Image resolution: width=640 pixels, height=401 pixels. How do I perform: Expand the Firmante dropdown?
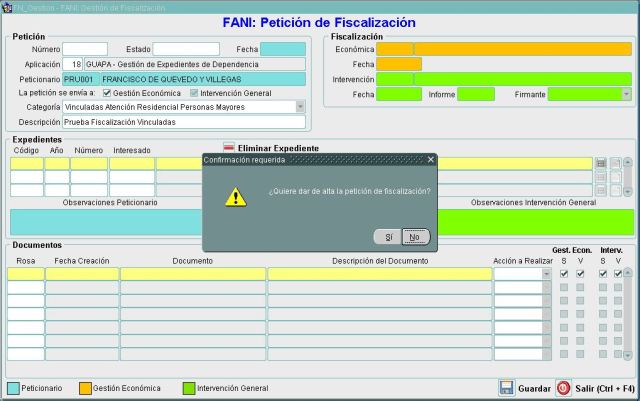(626, 94)
